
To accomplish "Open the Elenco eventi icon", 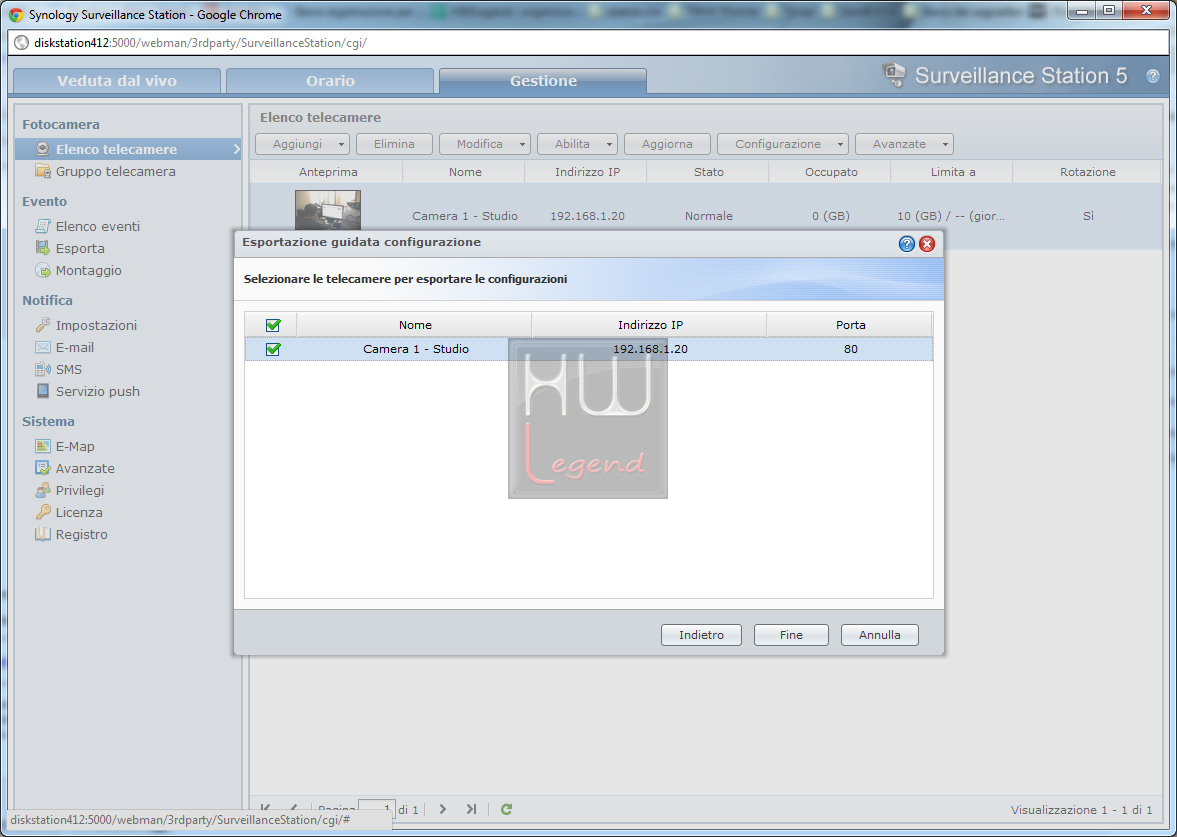I will click(44, 226).
